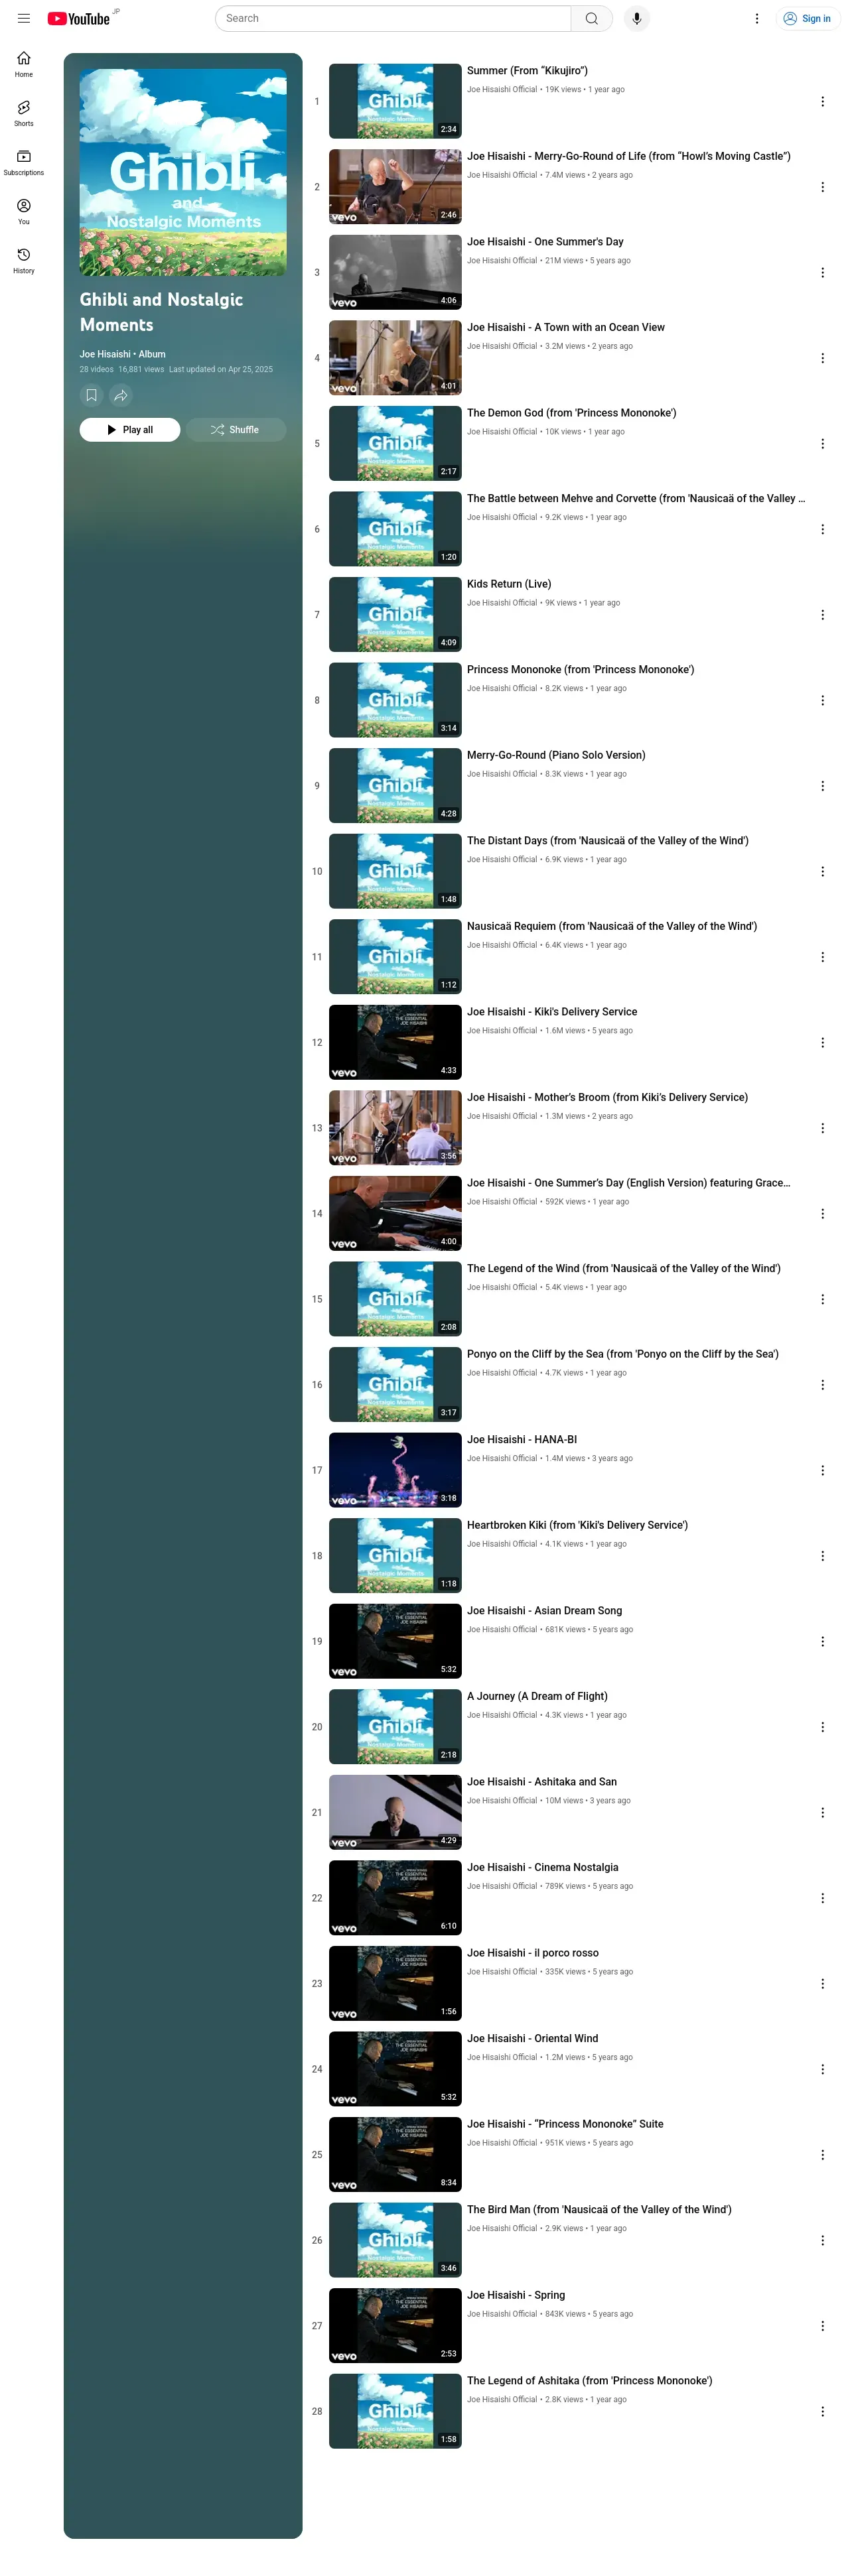
Task: Click the Shuffle button
Action: [236, 430]
